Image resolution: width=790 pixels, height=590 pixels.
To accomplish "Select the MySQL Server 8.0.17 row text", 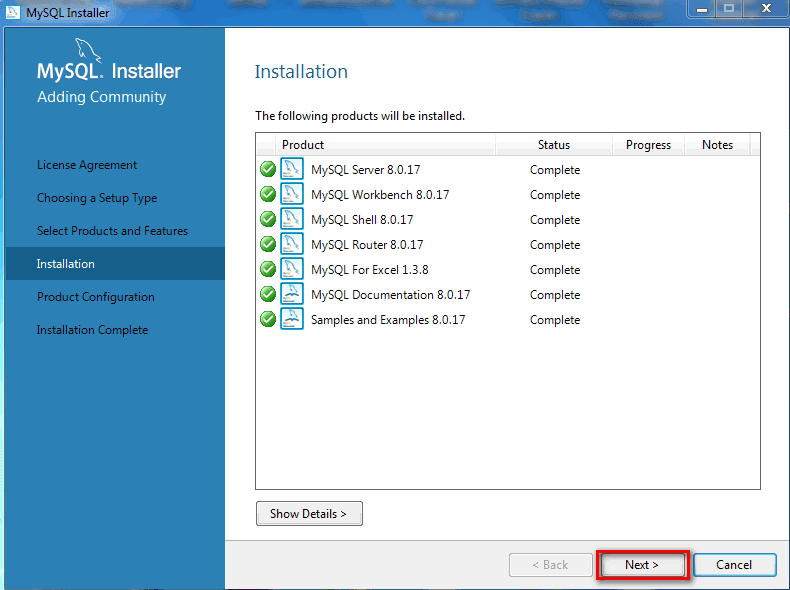I will [365, 170].
